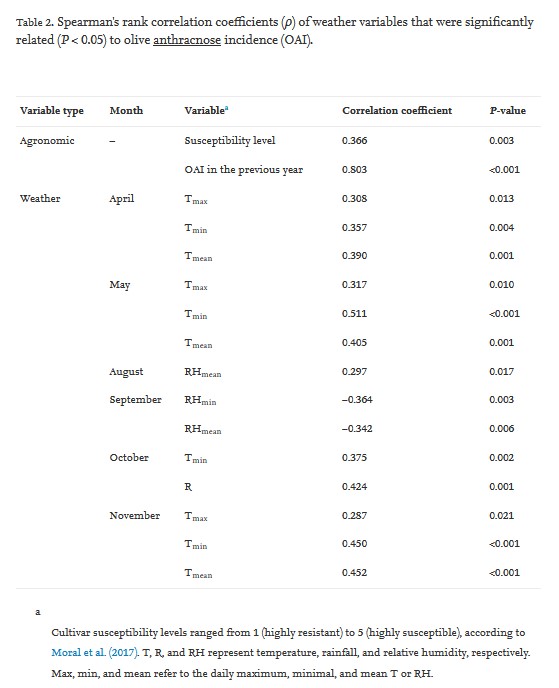
Task: Click the Correlation coefficient column header
Action: pos(397,111)
